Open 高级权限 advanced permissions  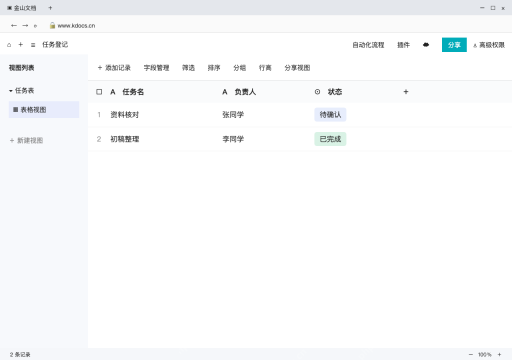489,45
